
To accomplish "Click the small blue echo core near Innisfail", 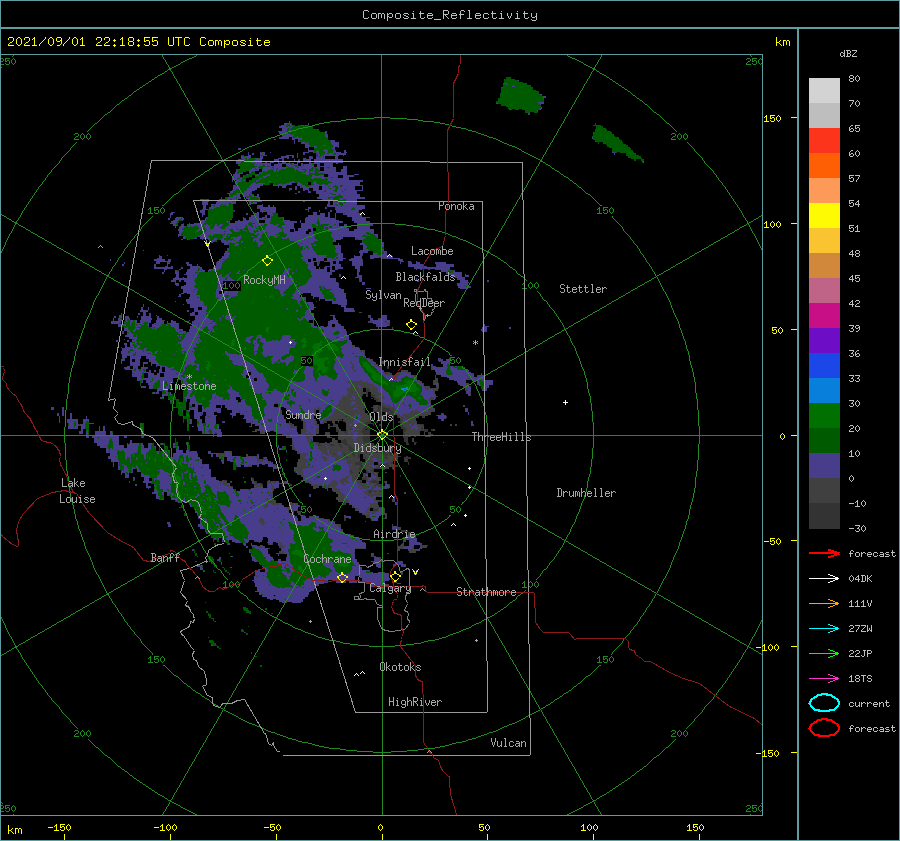I will click(x=405, y=389).
